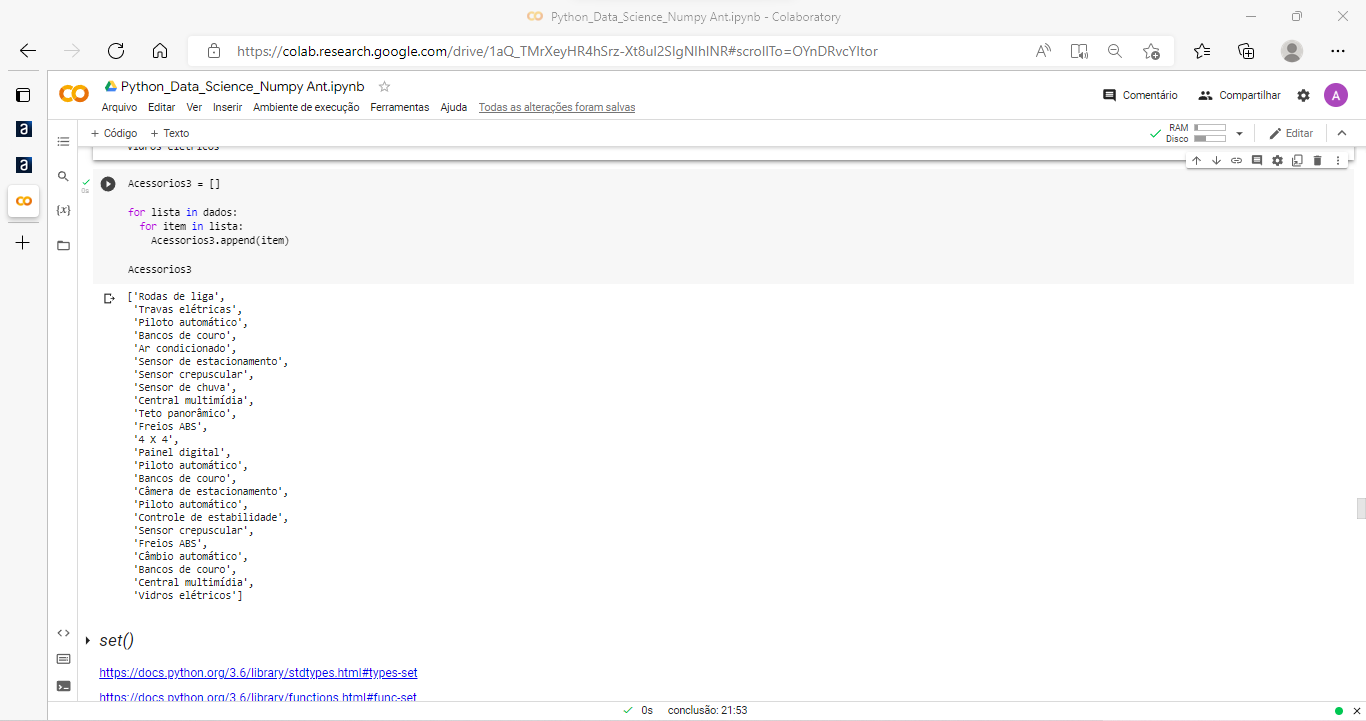Image resolution: width=1366 pixels, height=721 pixels.
Task: Open Colab notebook settings gear
Action: [1303, 95]
